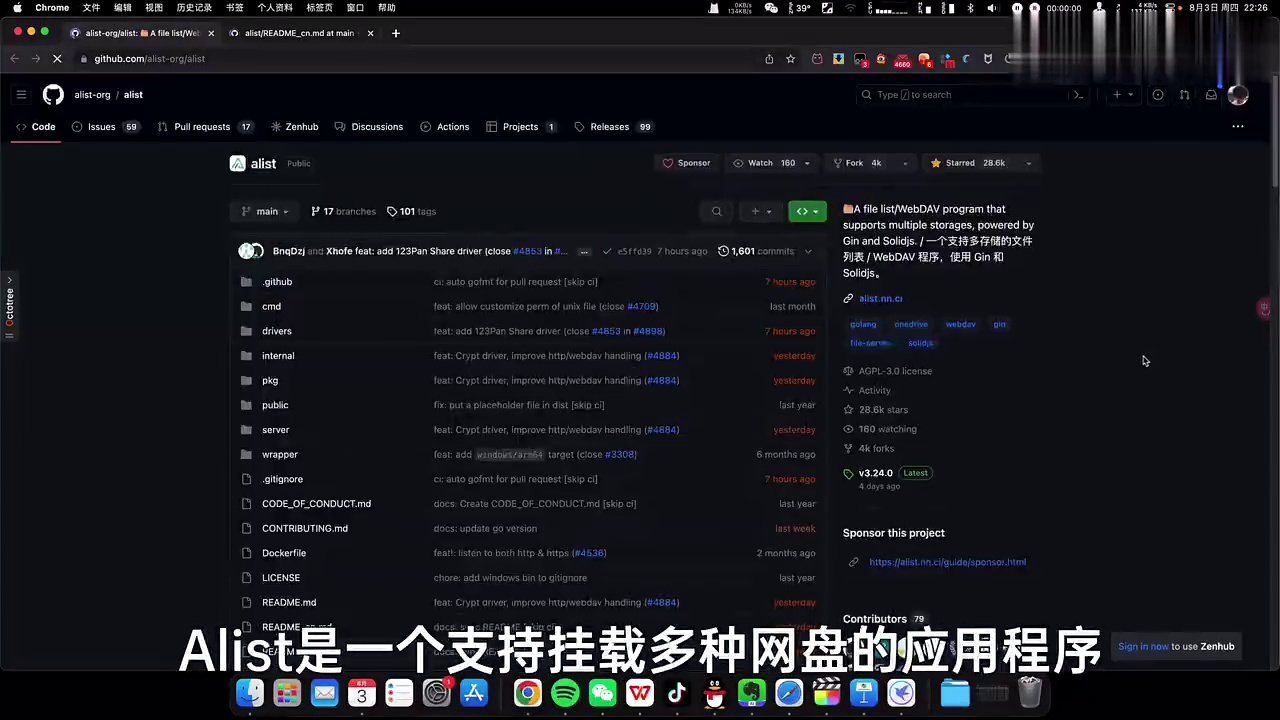Open the Projects tab
1280x720 pixels.
(x=521, y=127)
